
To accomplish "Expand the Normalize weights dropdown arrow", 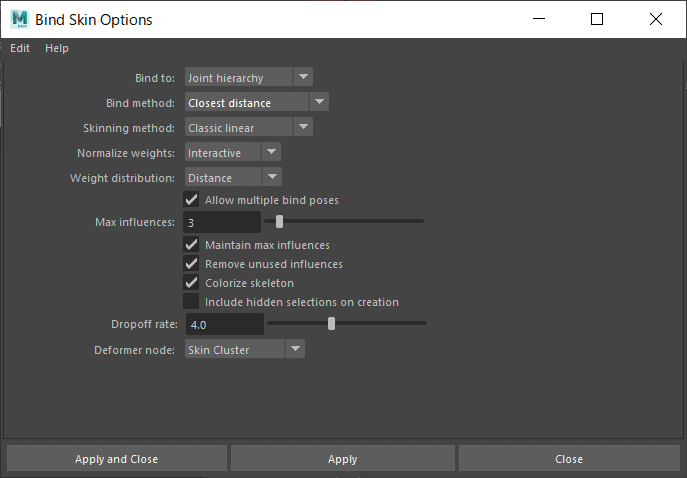I will (271, 152).
